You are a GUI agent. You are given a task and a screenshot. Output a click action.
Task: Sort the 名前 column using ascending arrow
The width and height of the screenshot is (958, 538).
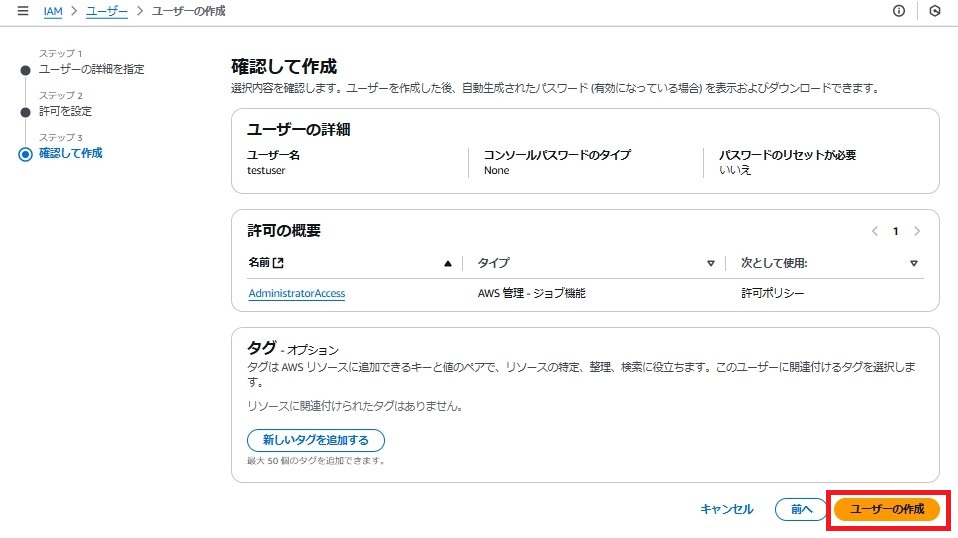(448, 263)
